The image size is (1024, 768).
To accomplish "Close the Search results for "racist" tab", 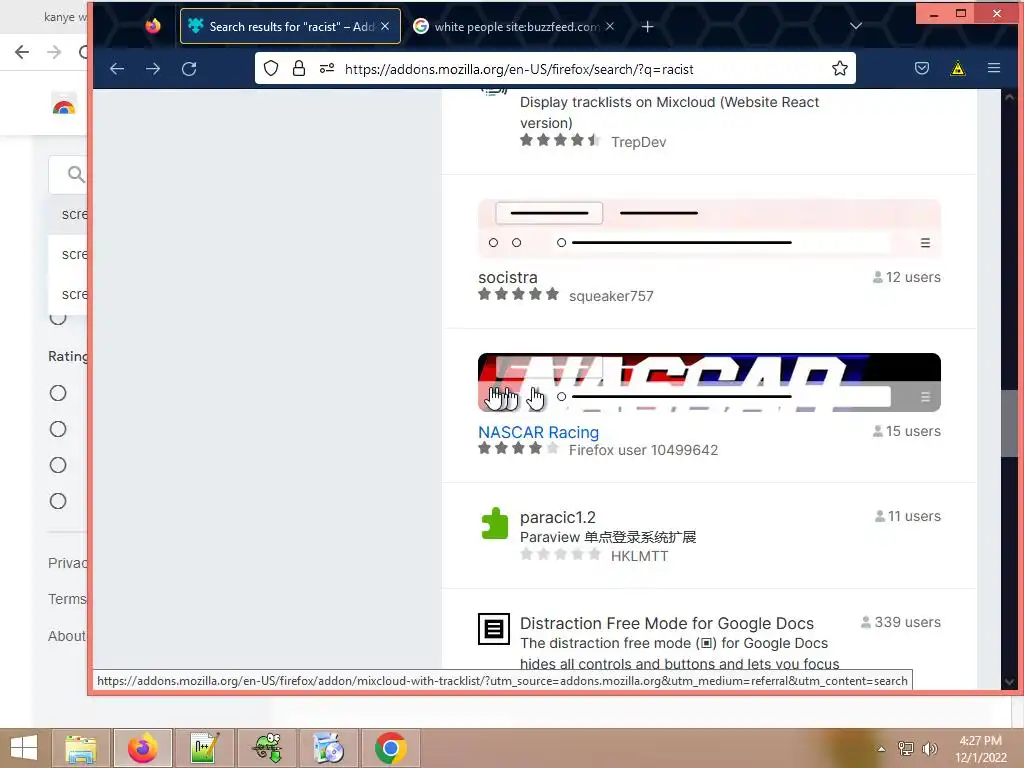I will pyautogui.click(x=385, y=26).
